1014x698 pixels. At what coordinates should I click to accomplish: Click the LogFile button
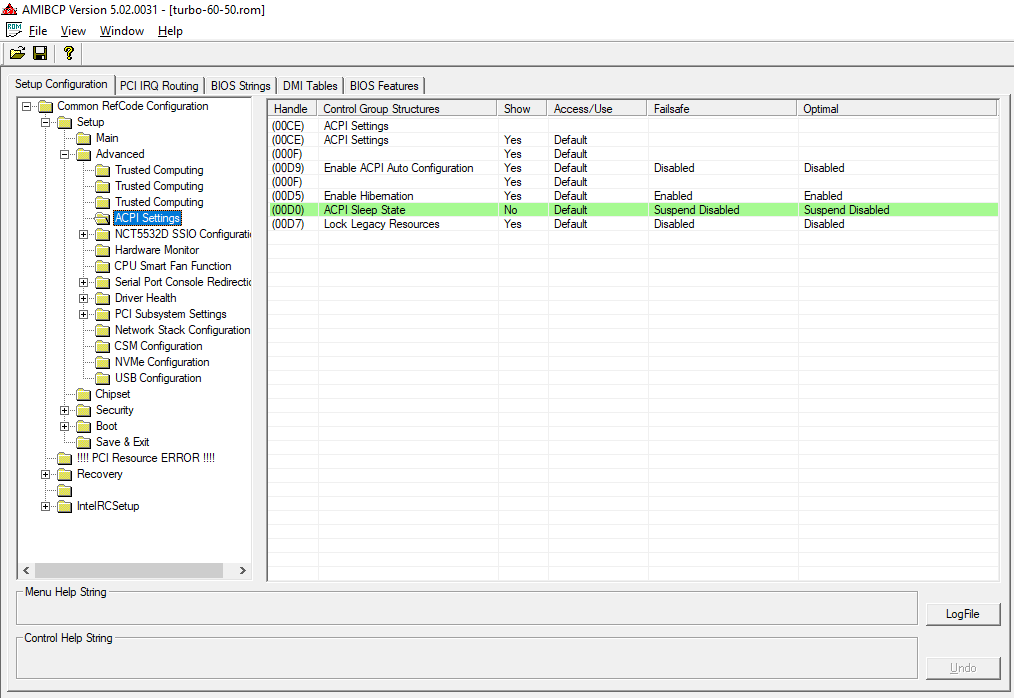click(963, 614)
